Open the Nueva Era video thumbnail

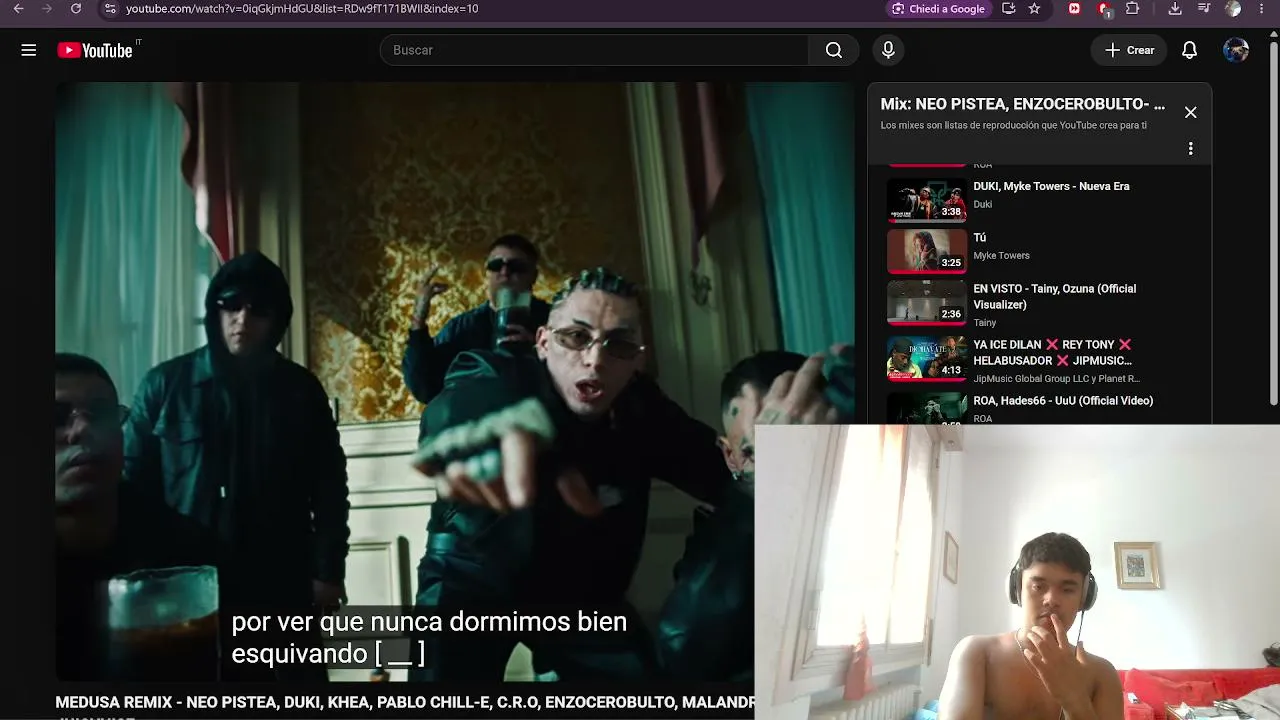[x=927, y=200]
